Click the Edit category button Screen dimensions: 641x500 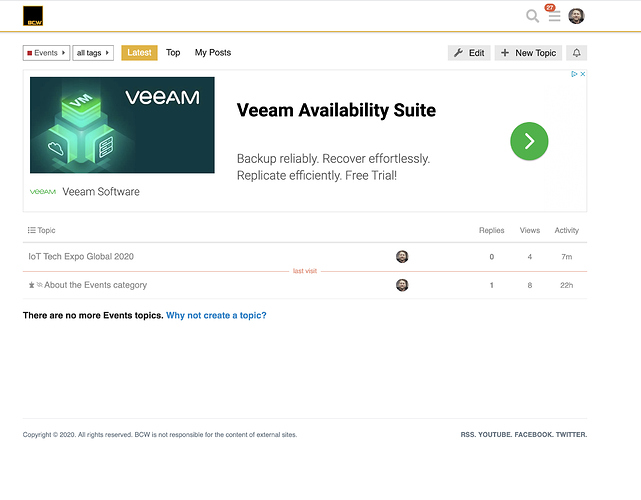(469, 53)
